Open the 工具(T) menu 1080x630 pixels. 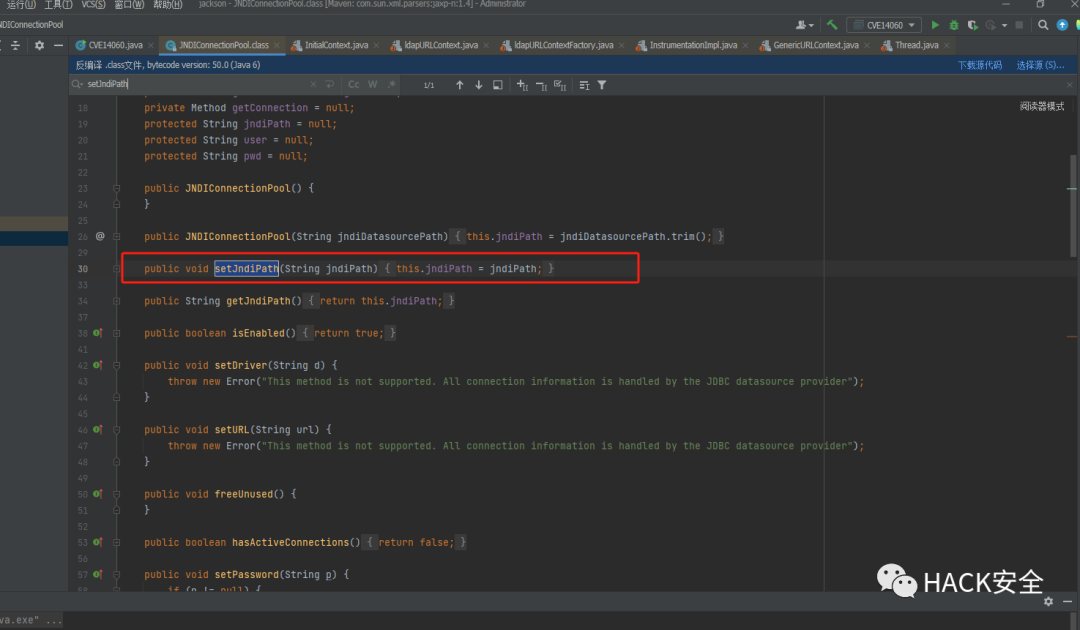click(58, 4)
